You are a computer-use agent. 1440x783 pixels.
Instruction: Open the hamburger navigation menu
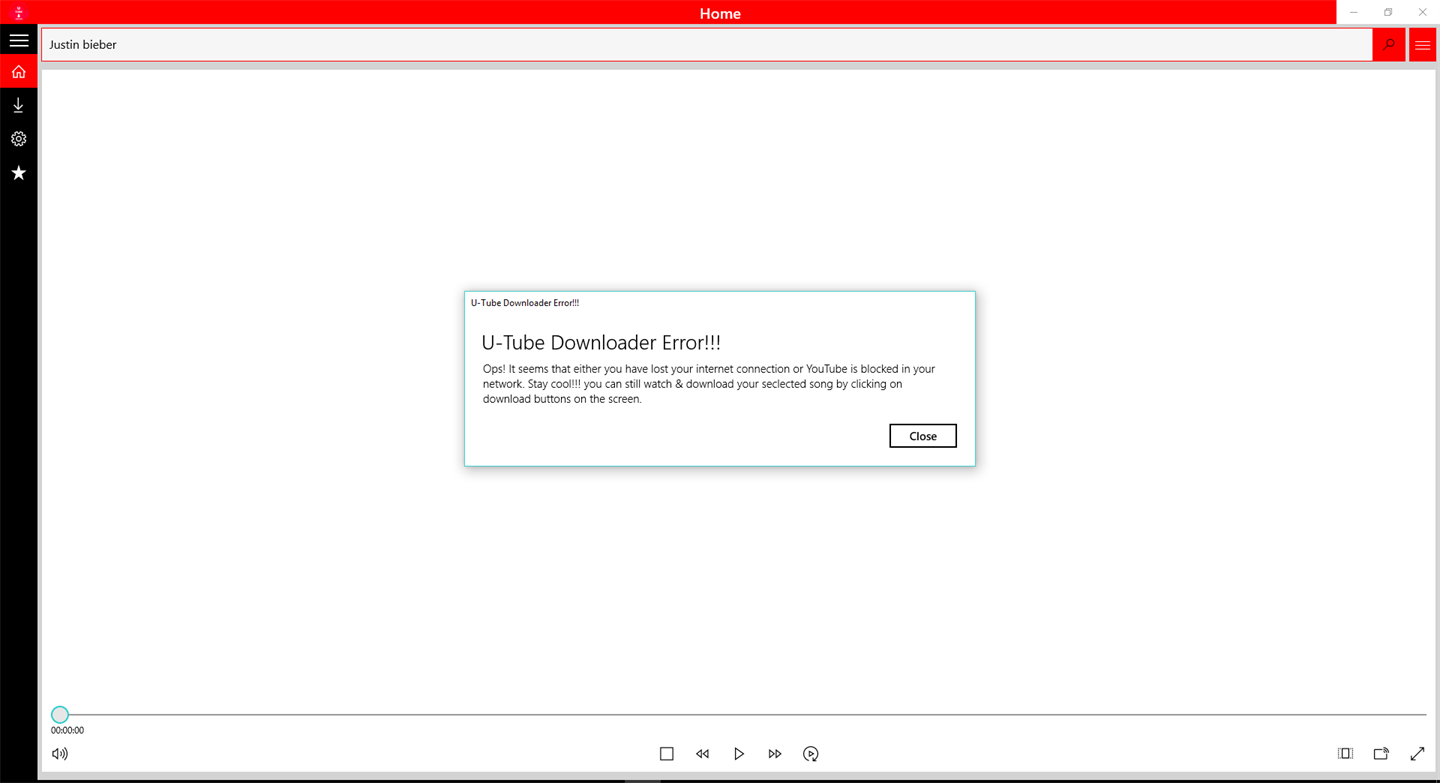(19, 41)
